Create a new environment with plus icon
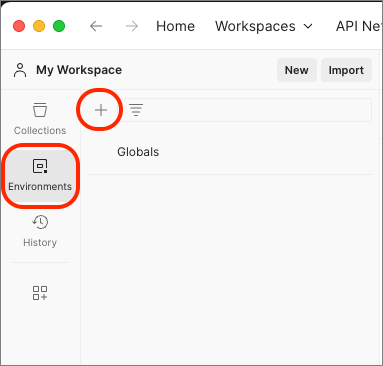This screenshot has height=366, width=383. (x=101, y=110)
